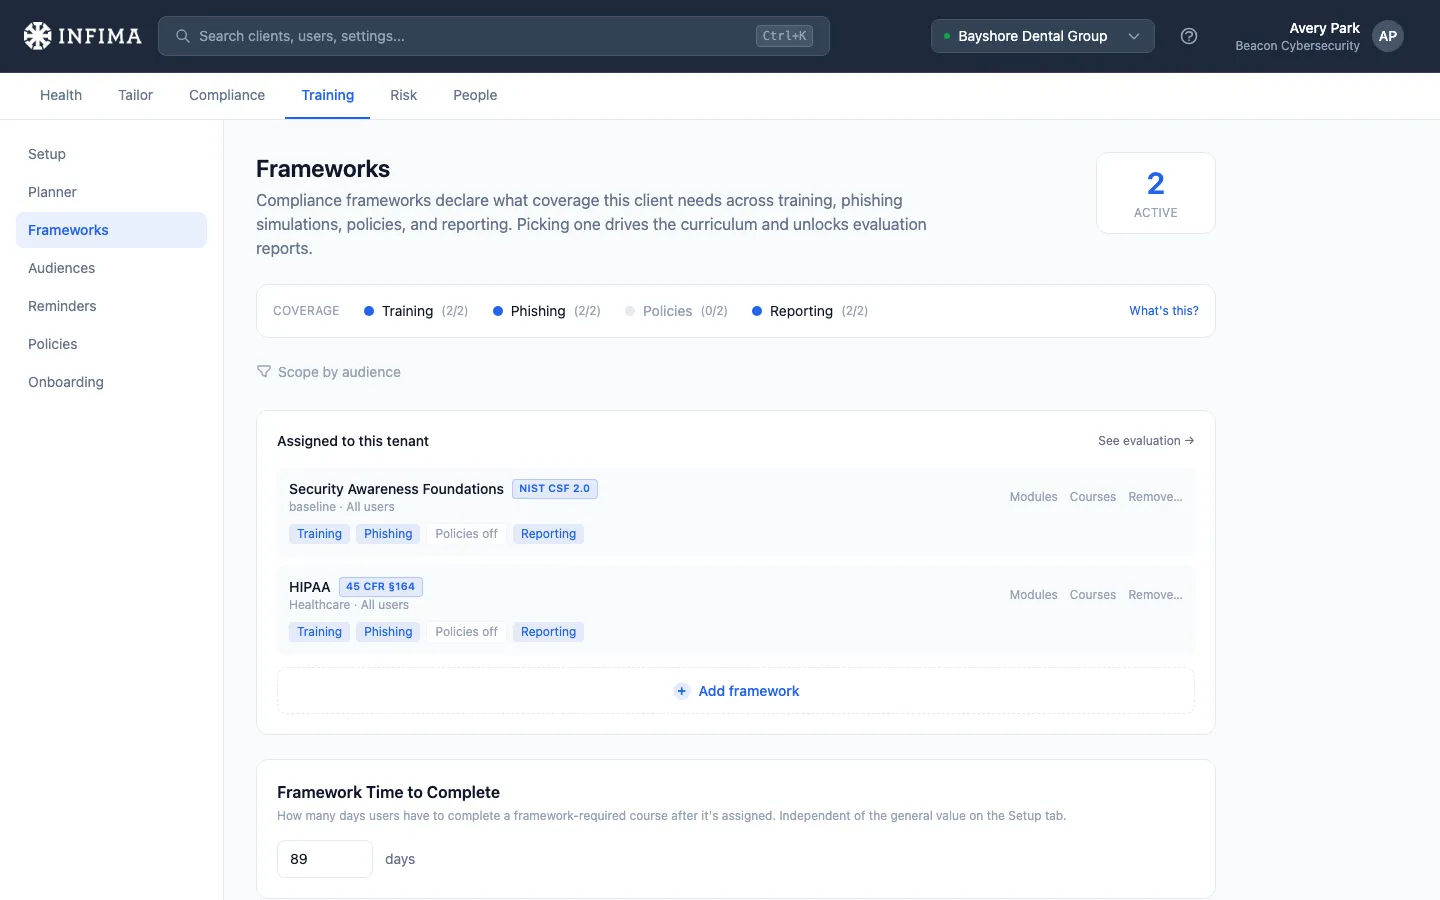Image resolution: width=1440 pixels, height=900 pixels.
Task: Open Audiences in the sidebar
Action: 111,268
